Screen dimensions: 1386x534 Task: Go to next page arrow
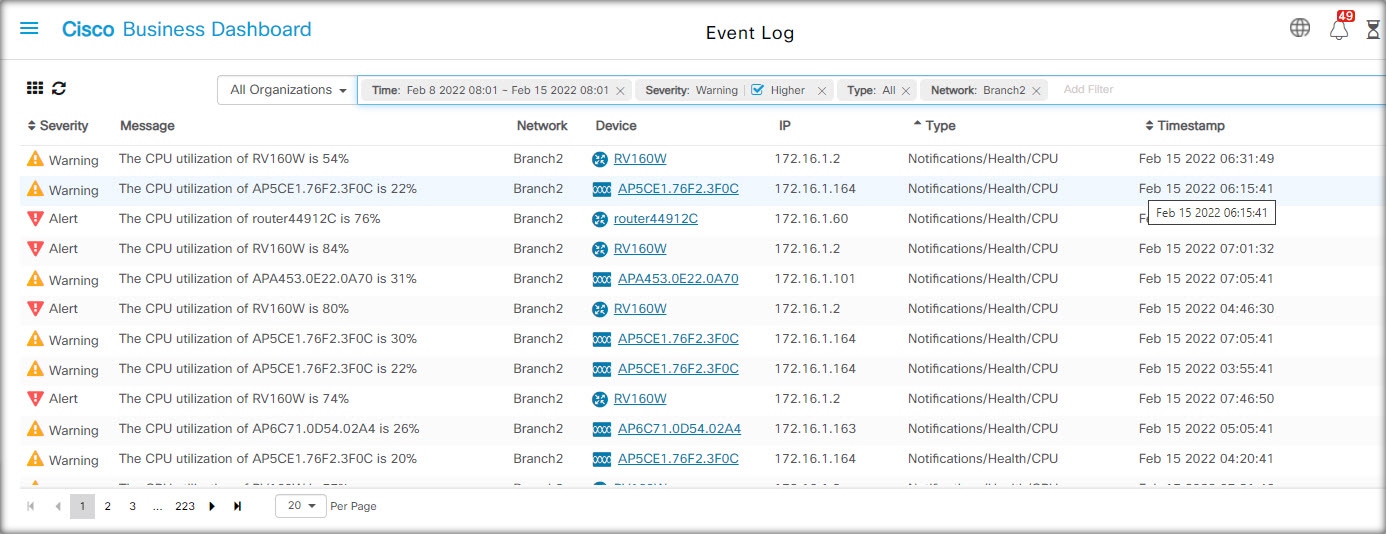(212, 506)
